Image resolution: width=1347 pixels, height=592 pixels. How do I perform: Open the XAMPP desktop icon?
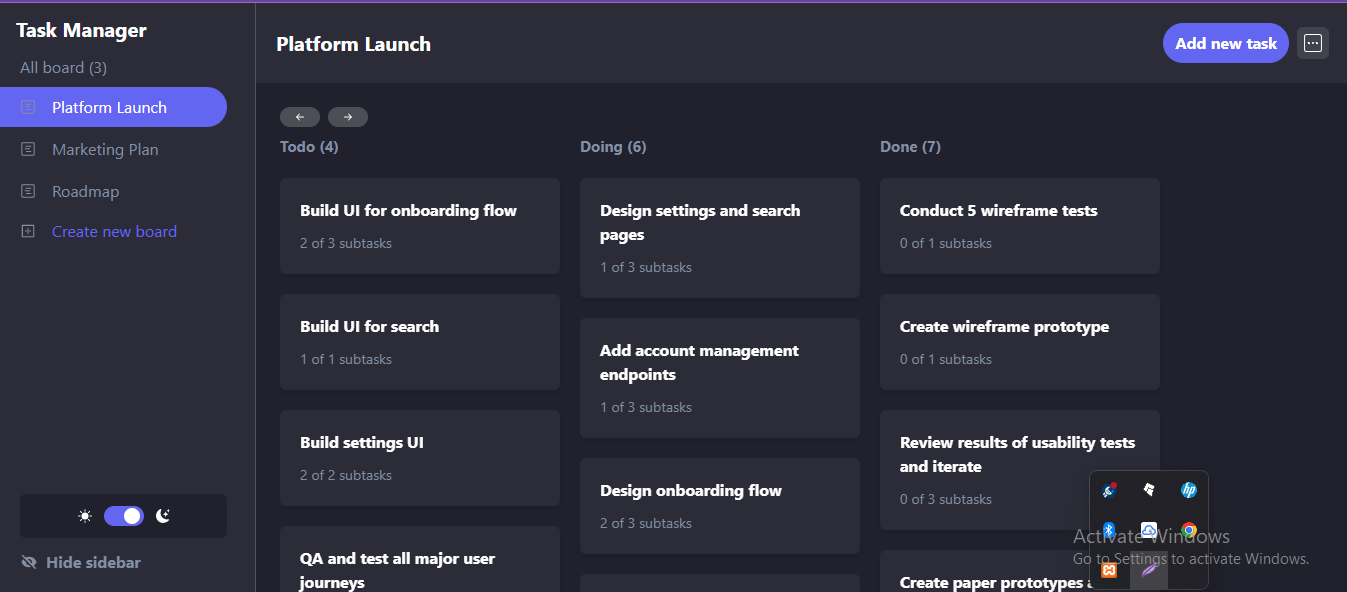[x=1109, y=569]
